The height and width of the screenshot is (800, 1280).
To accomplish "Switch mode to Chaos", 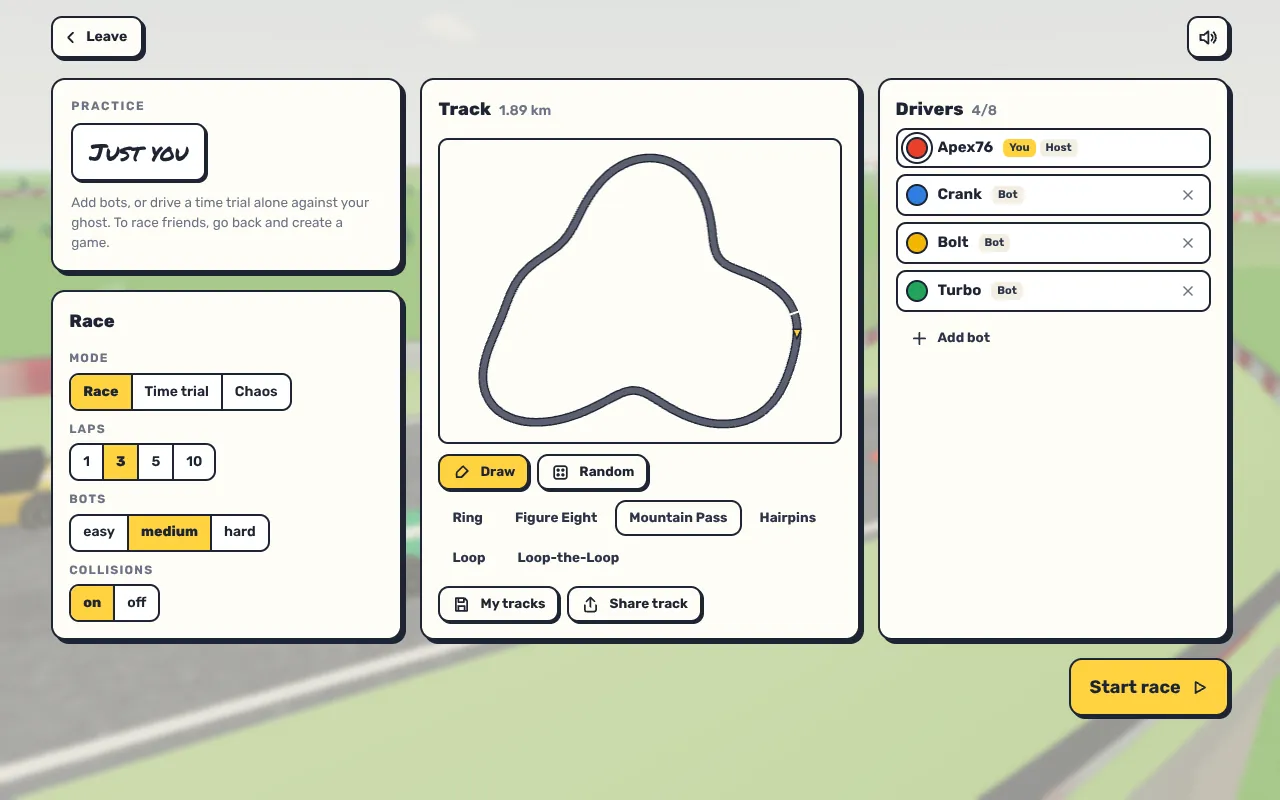I will (x=256, y=392).
